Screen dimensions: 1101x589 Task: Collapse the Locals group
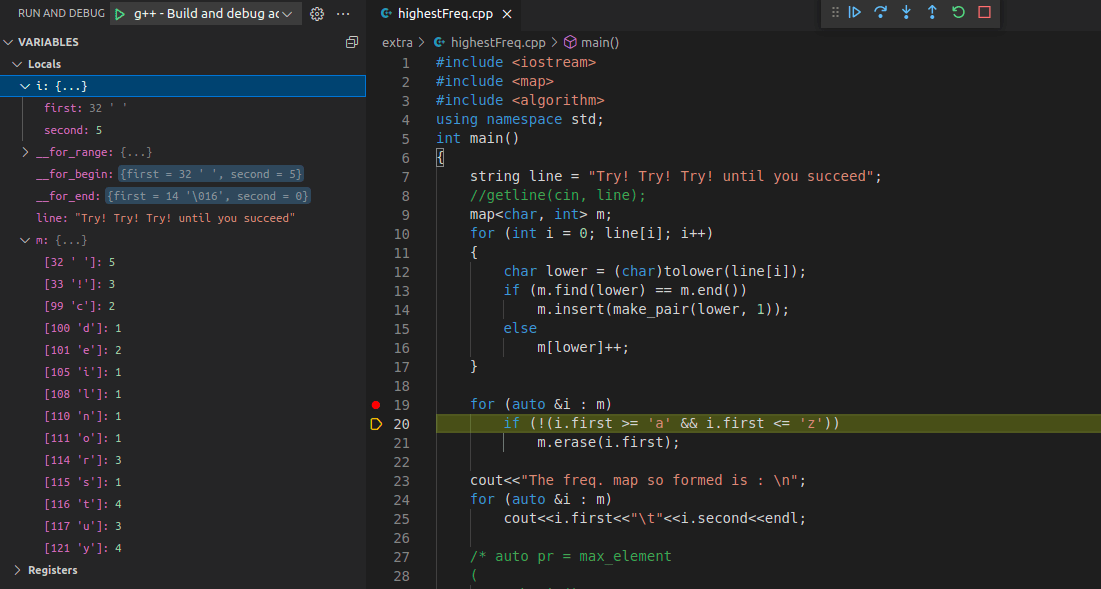(16, 62)
